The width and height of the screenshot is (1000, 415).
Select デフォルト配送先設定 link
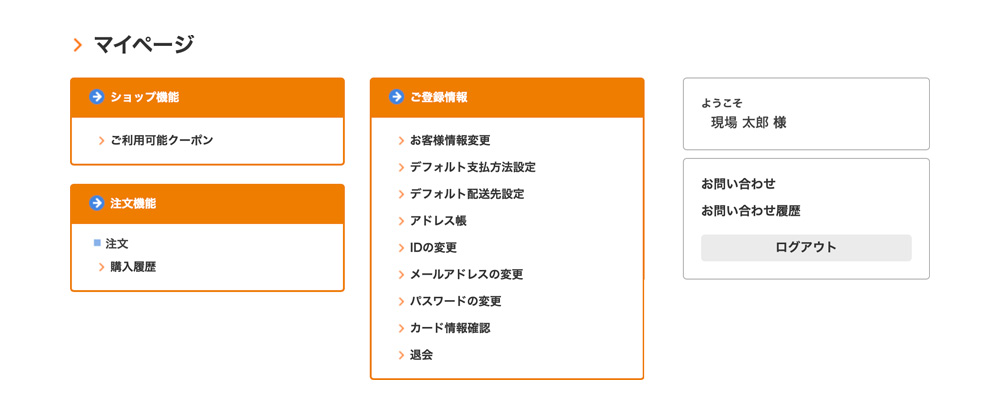pos(466,194)
